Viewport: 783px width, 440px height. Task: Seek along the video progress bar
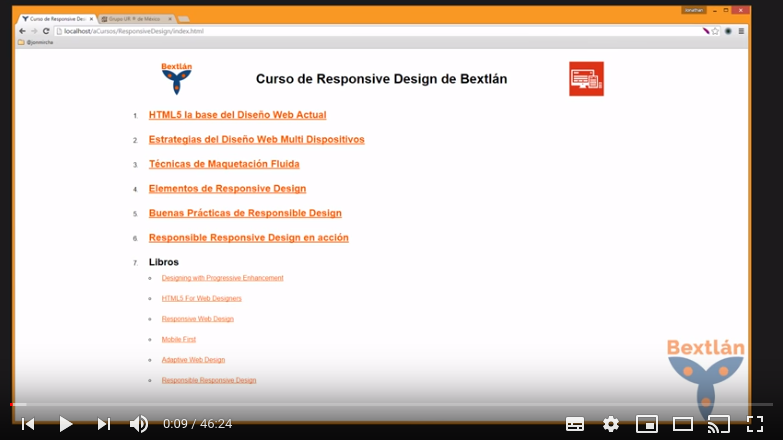point(392,404)
